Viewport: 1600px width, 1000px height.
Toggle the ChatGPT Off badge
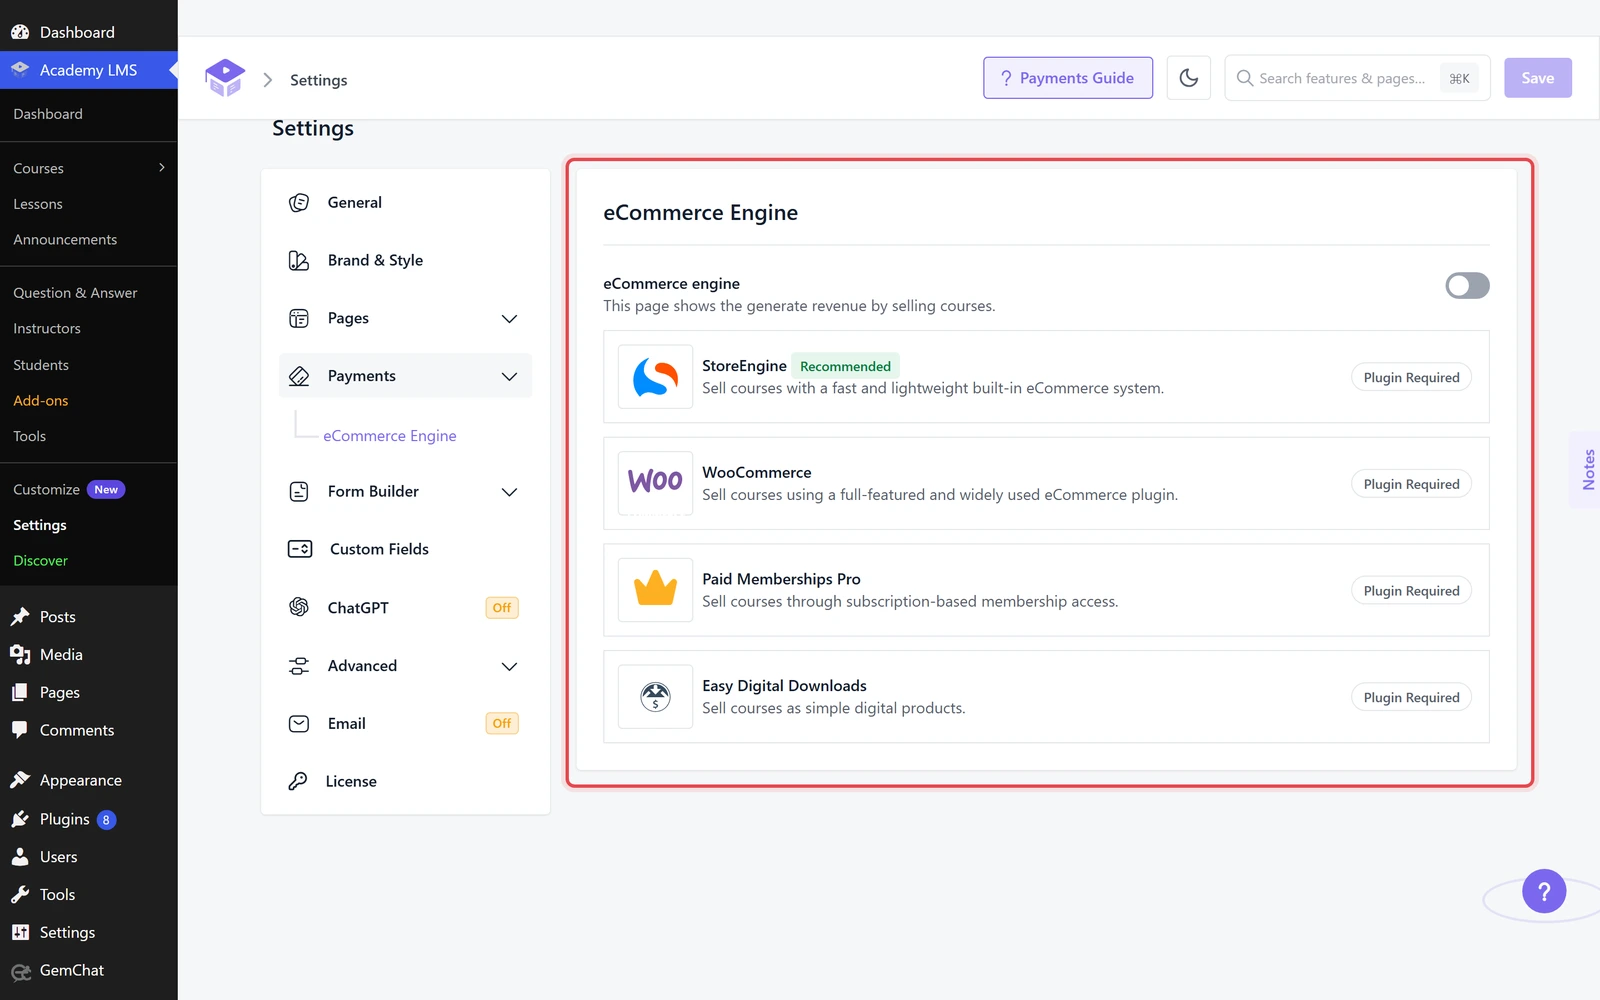502,608
